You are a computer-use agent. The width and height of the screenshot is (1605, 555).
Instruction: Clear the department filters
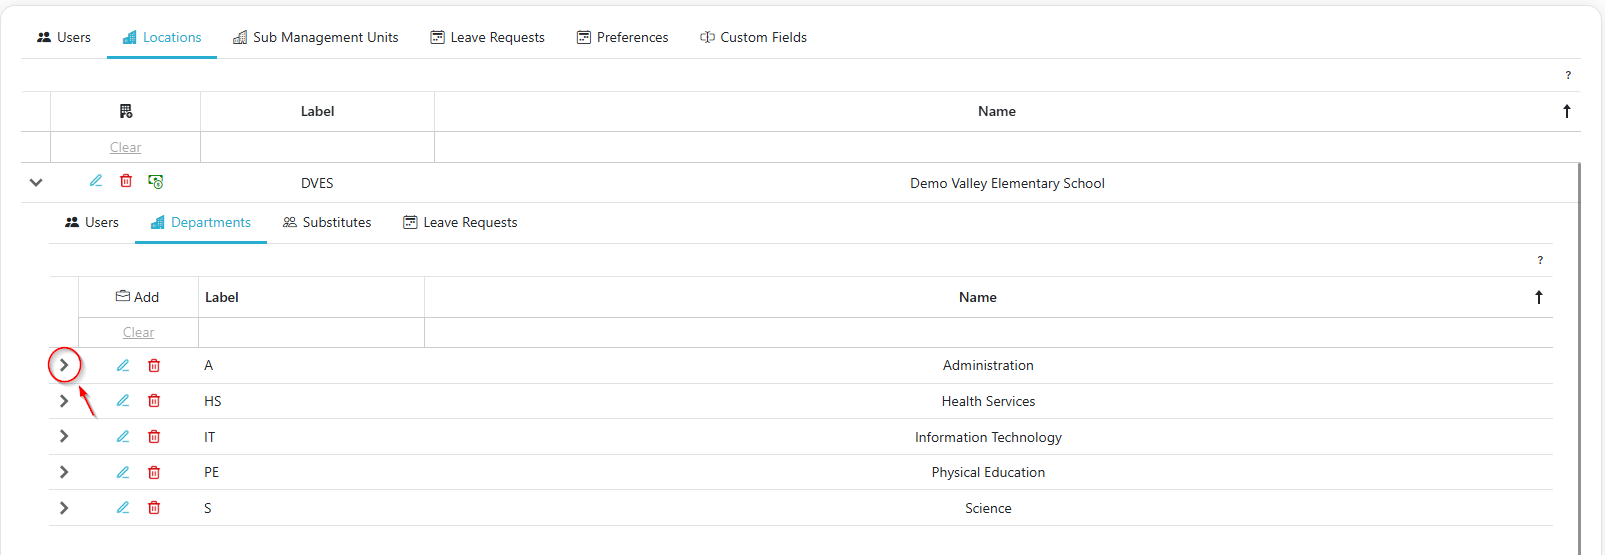138,332
